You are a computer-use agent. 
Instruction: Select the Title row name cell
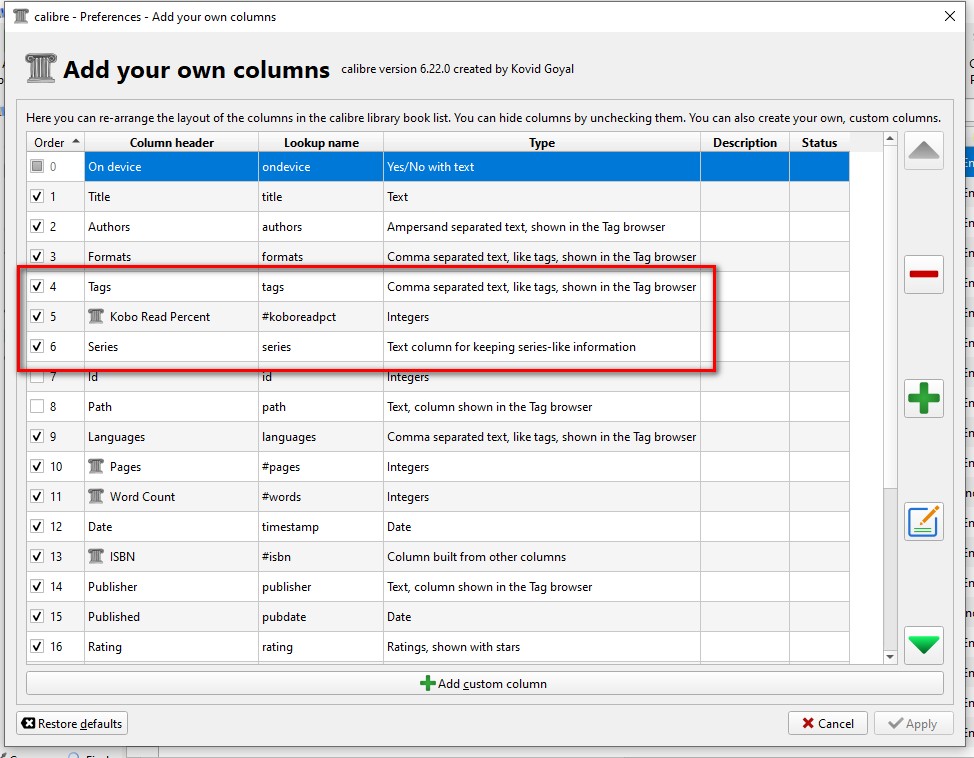tap(171, 196)
